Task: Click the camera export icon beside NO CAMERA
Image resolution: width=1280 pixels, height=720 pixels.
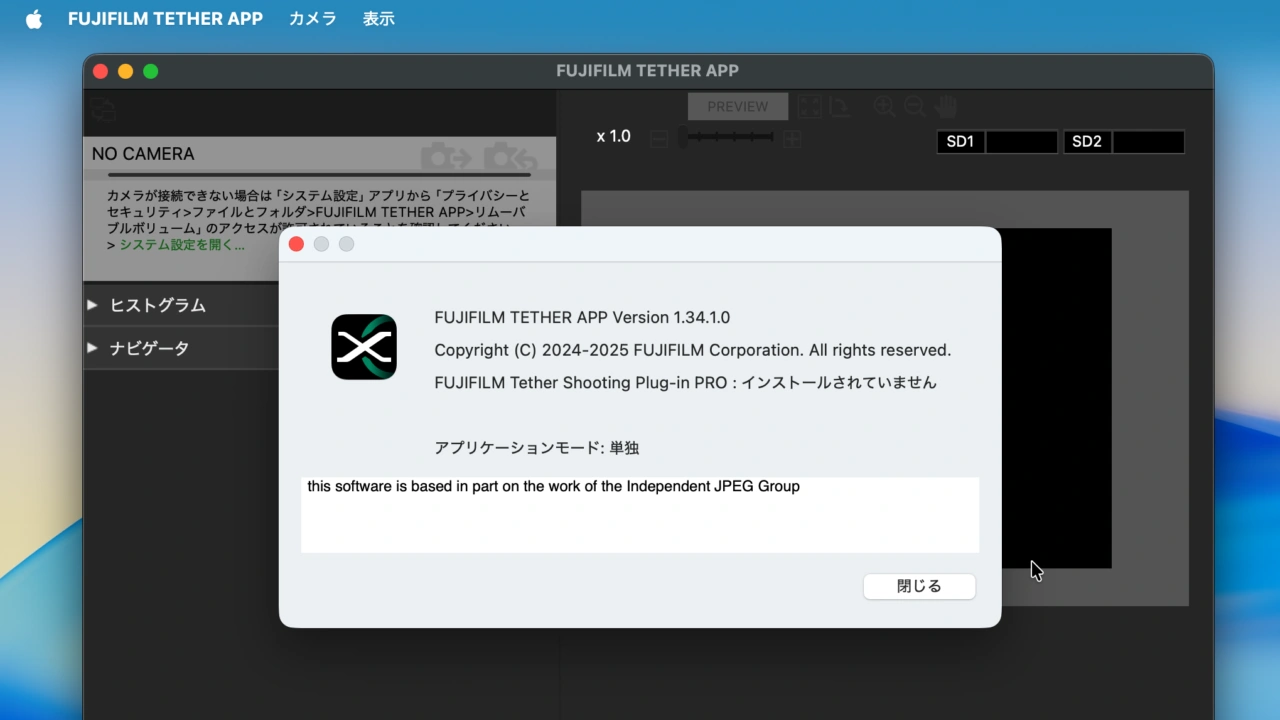Action: click(446, 156)
